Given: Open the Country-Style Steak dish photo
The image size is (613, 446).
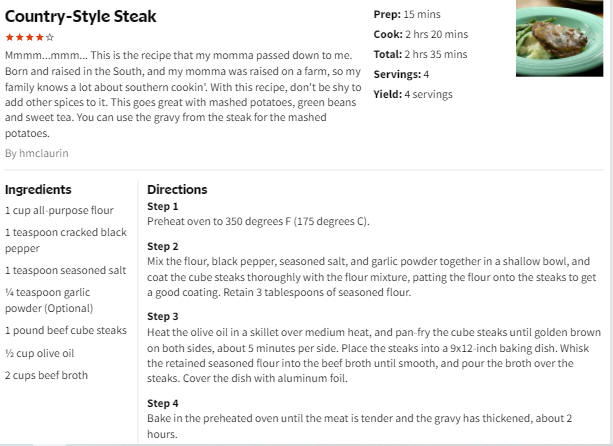Looking at the screenshot, I should (559, 38).
